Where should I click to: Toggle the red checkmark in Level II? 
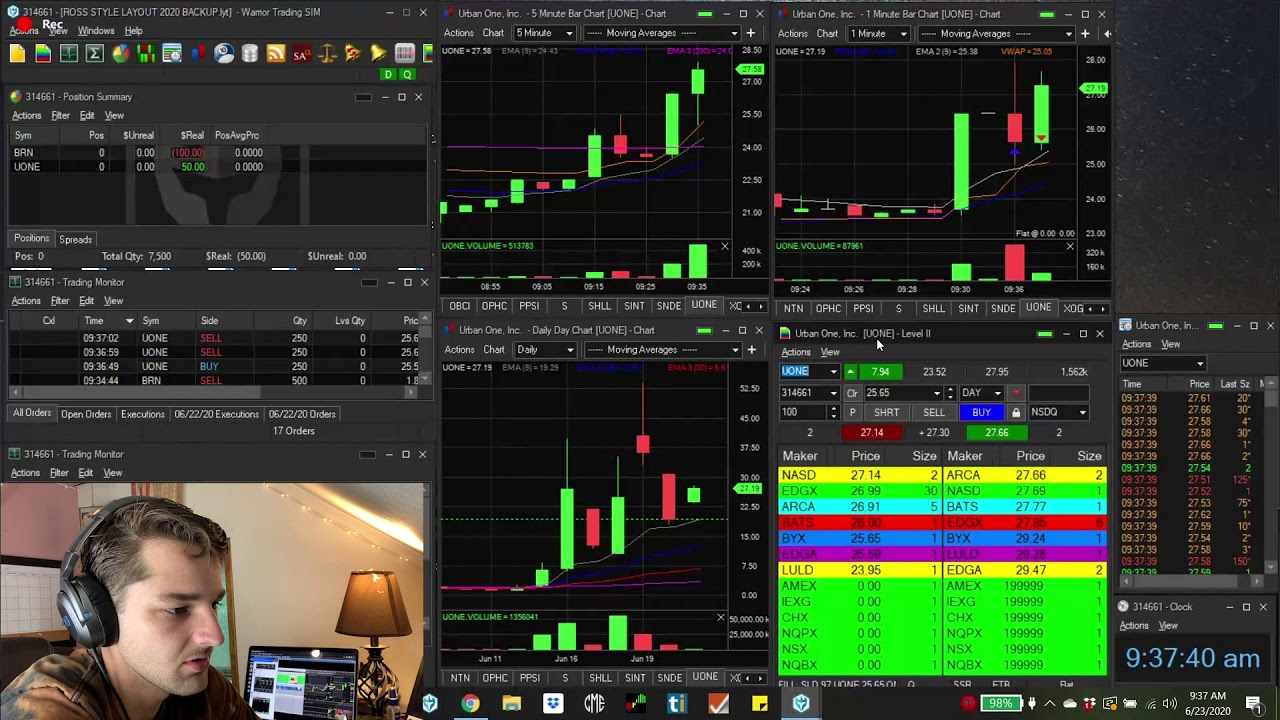pyautogui.click(x=1016, y=393)
